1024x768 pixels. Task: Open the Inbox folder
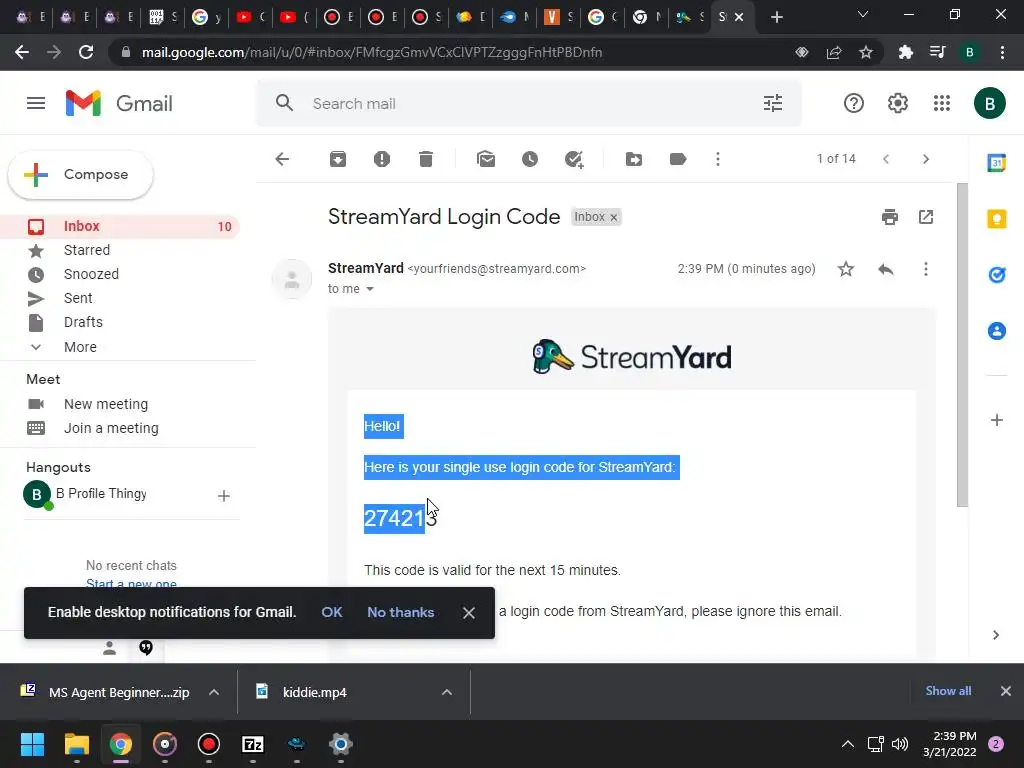pyautogui.click(x=120, y=226)
